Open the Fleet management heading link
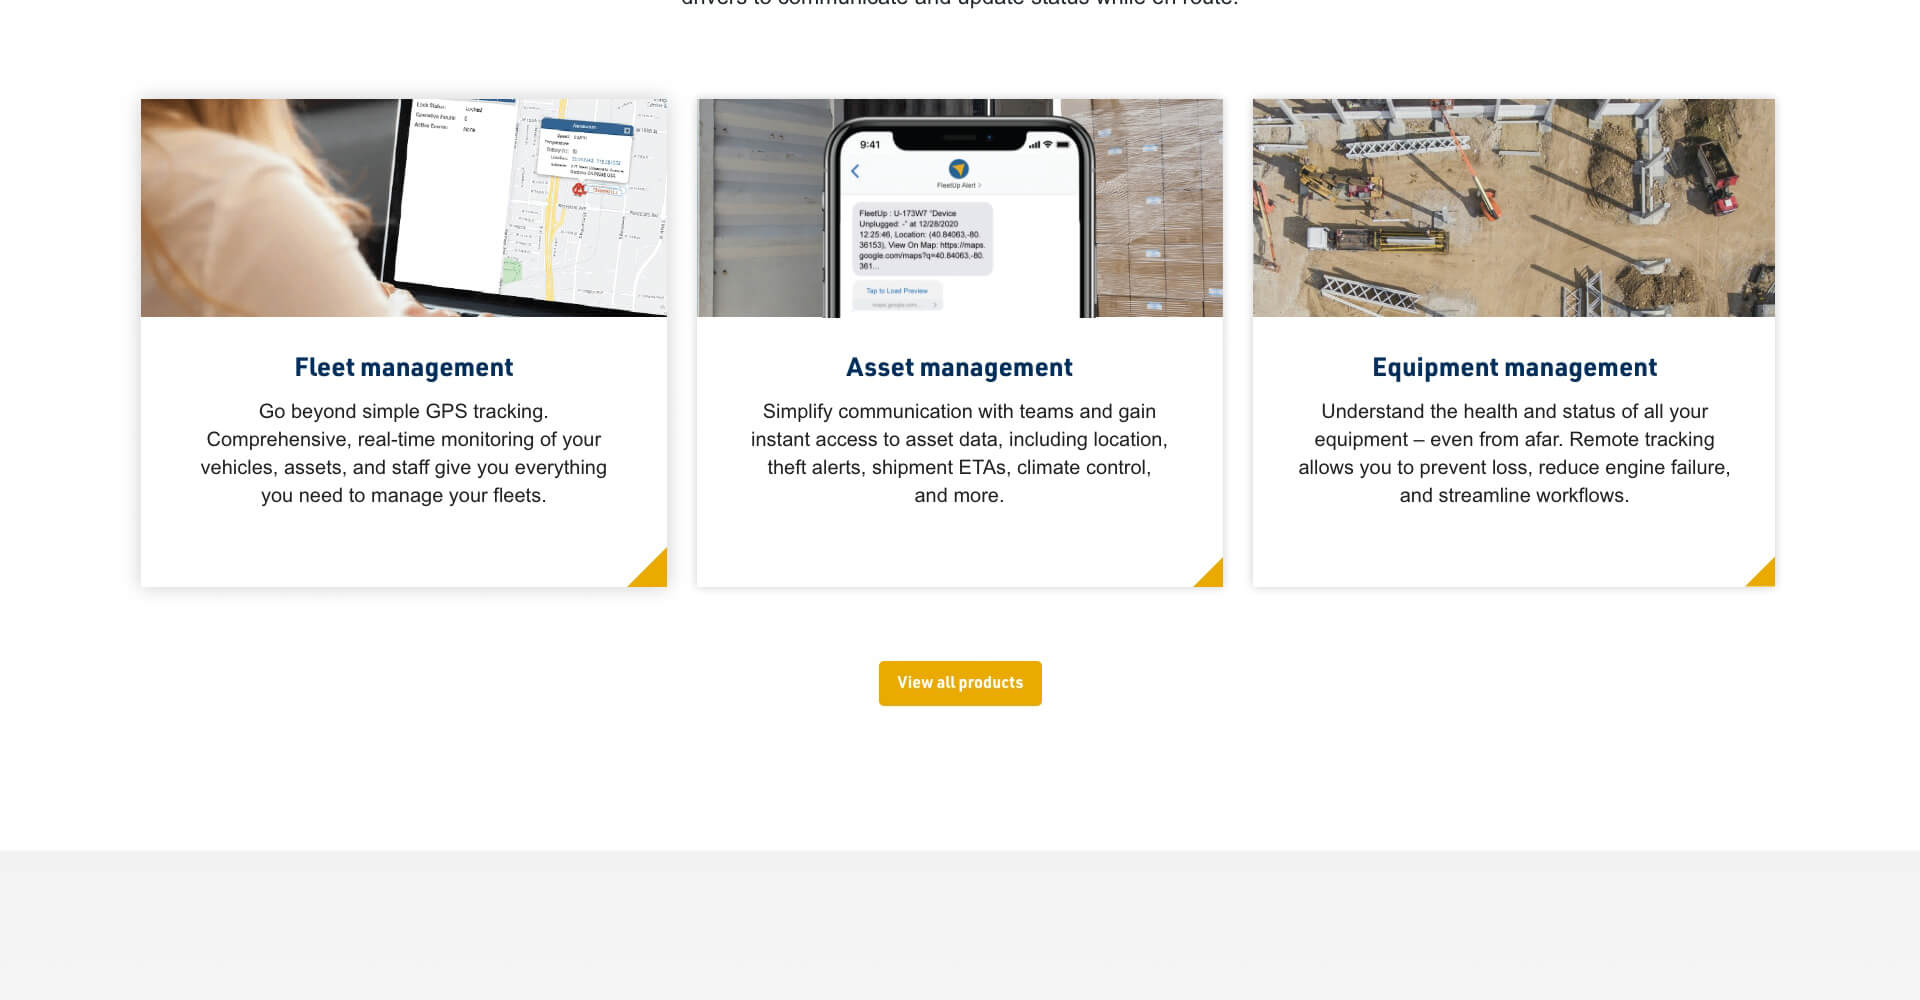Viewport: 1920px width, 1000px height. (404, 368)
